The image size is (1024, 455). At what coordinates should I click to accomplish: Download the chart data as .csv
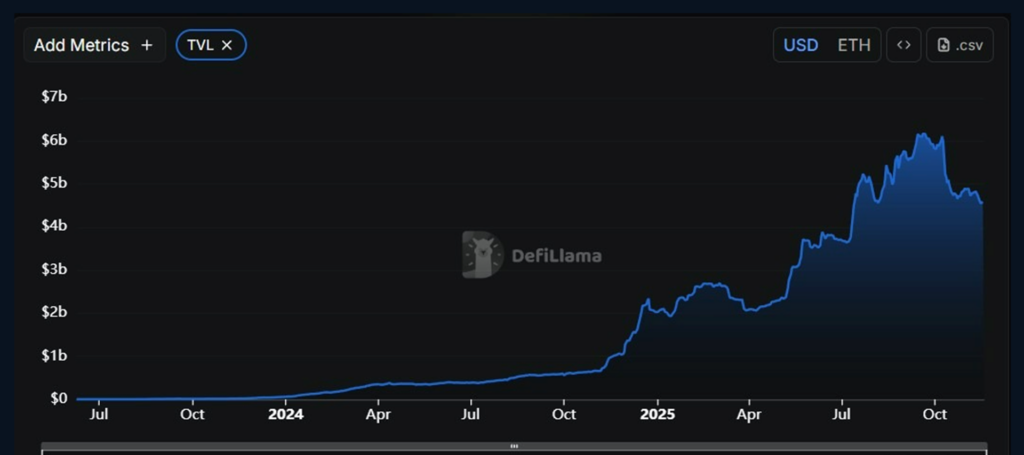pyautogui.click(x=960, y=45)
